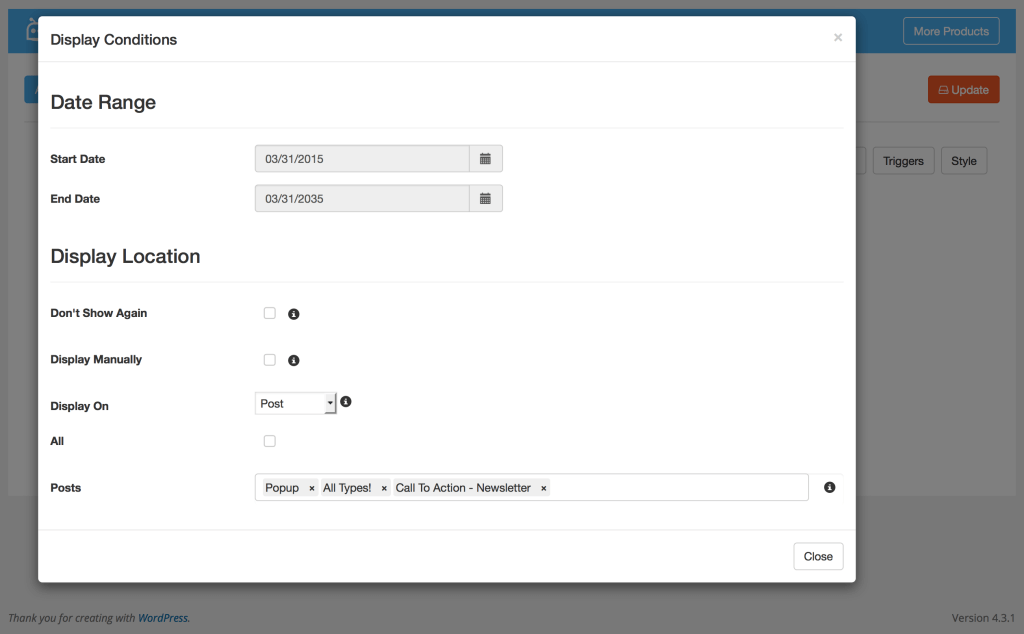Open the End Date calendar picker
1024x634 pixels.
coord(485,199)
